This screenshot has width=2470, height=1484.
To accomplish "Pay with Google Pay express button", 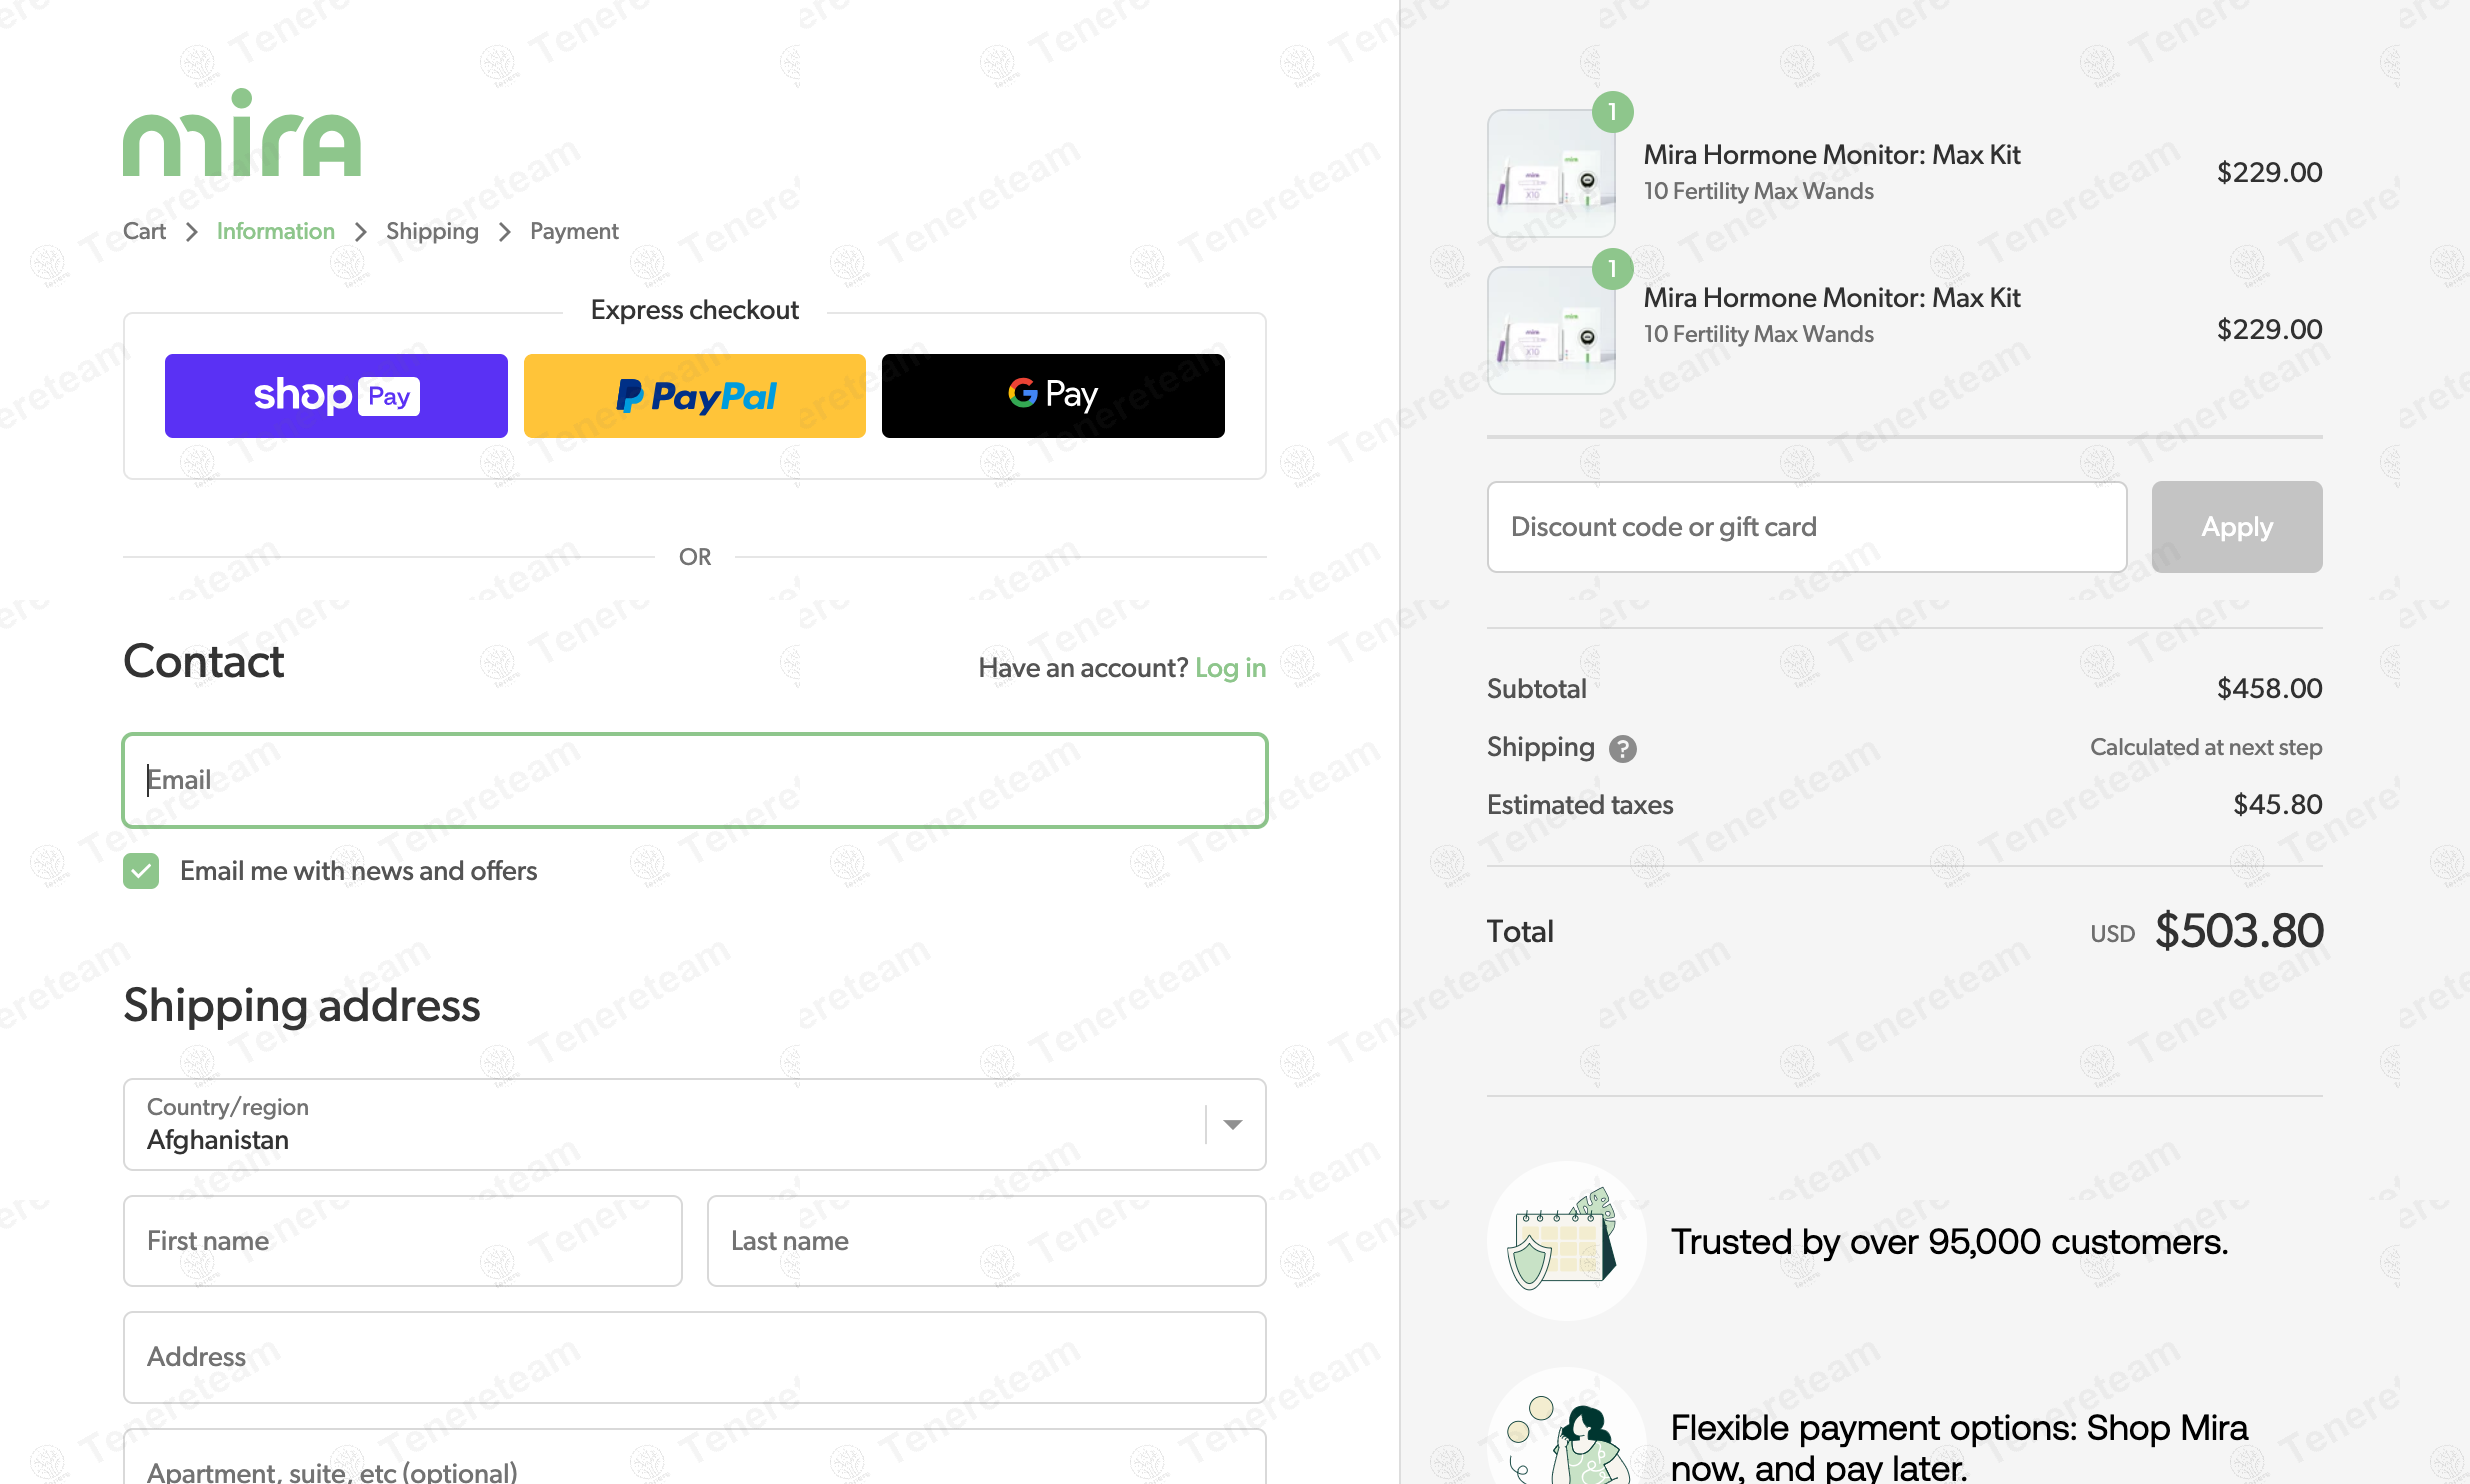I will (1053, 396).
